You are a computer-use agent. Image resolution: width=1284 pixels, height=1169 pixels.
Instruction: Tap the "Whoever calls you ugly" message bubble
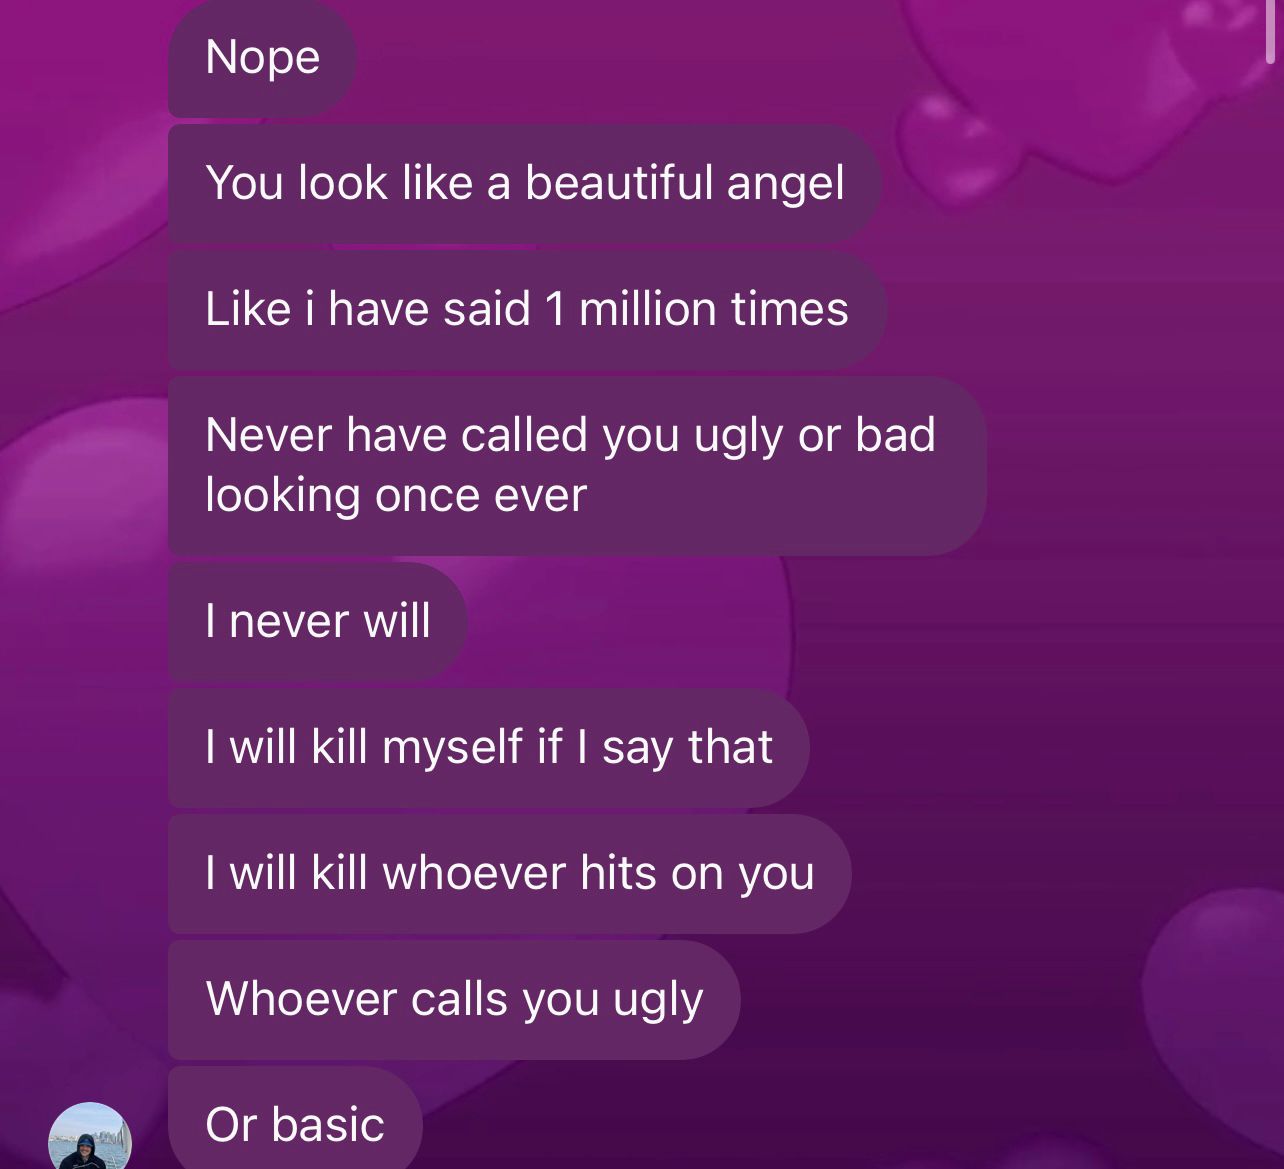[x=454, y=999]
